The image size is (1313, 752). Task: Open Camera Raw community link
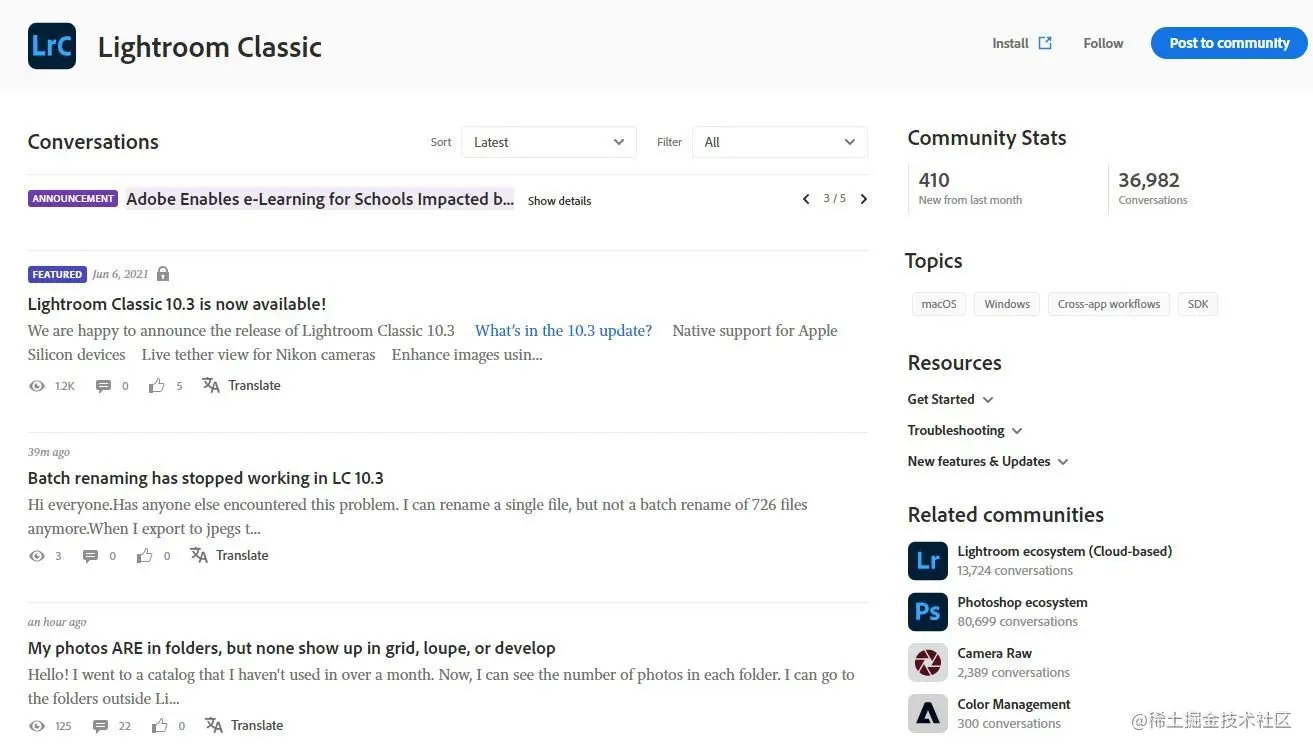(994, 653)
